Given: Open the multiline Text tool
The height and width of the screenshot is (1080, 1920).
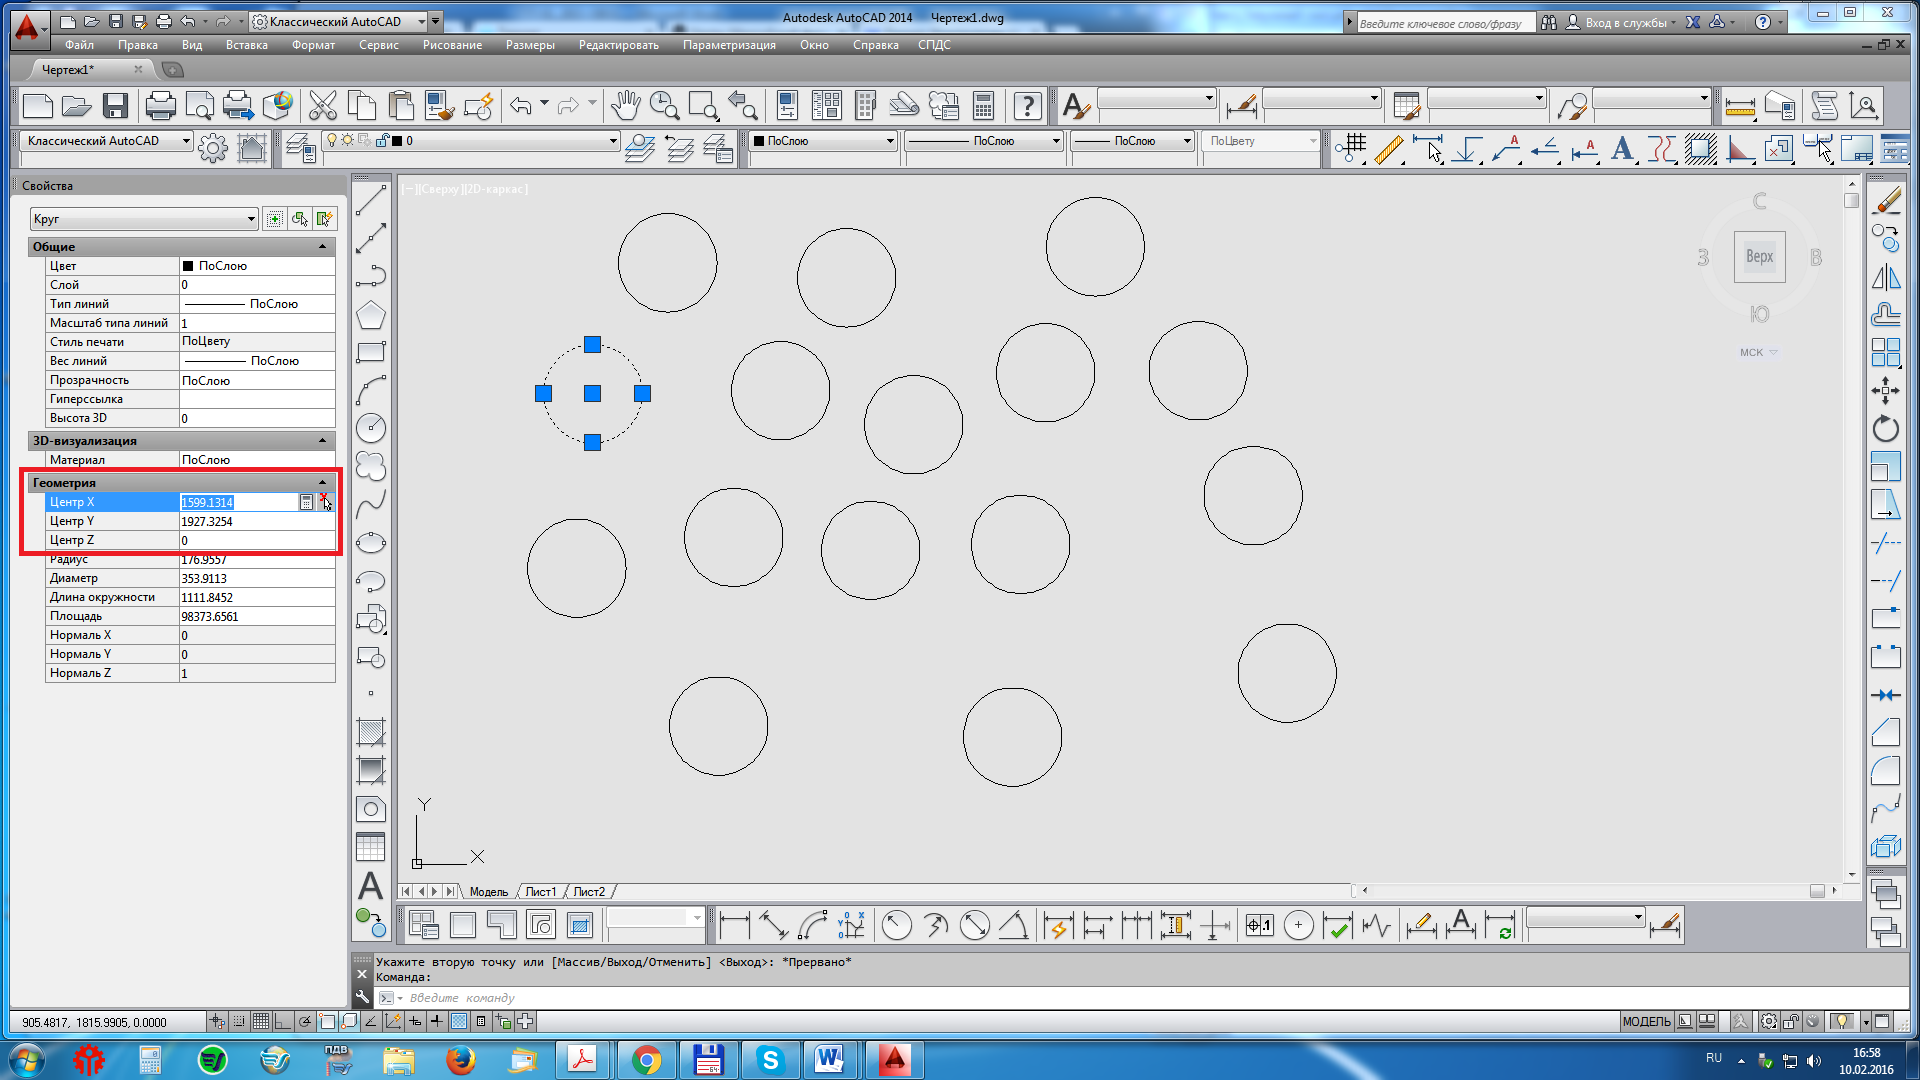Looking at the screenshot, I should (371, 886).
